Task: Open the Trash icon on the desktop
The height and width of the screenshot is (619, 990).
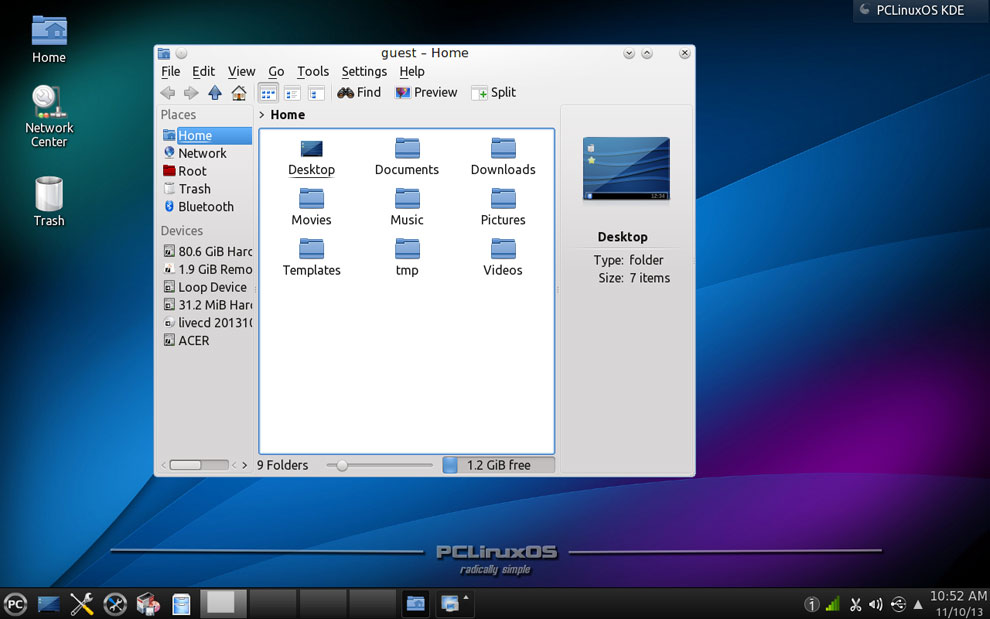Action: [49, 201]
